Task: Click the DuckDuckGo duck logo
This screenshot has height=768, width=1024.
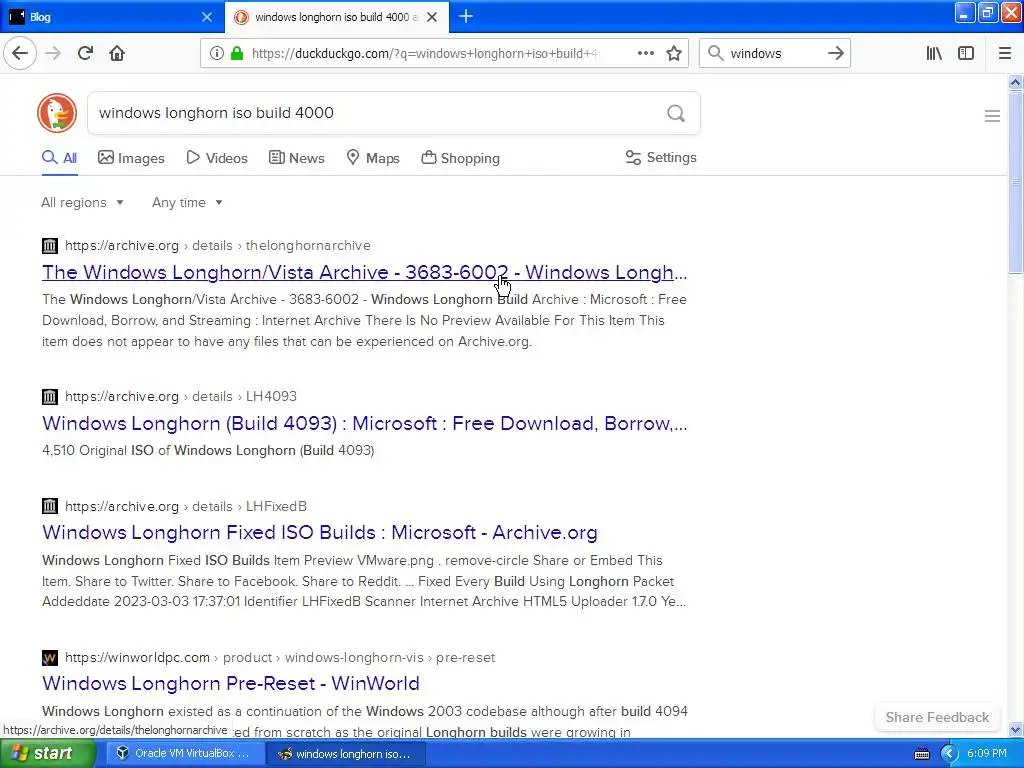Action: coord(57,113)
